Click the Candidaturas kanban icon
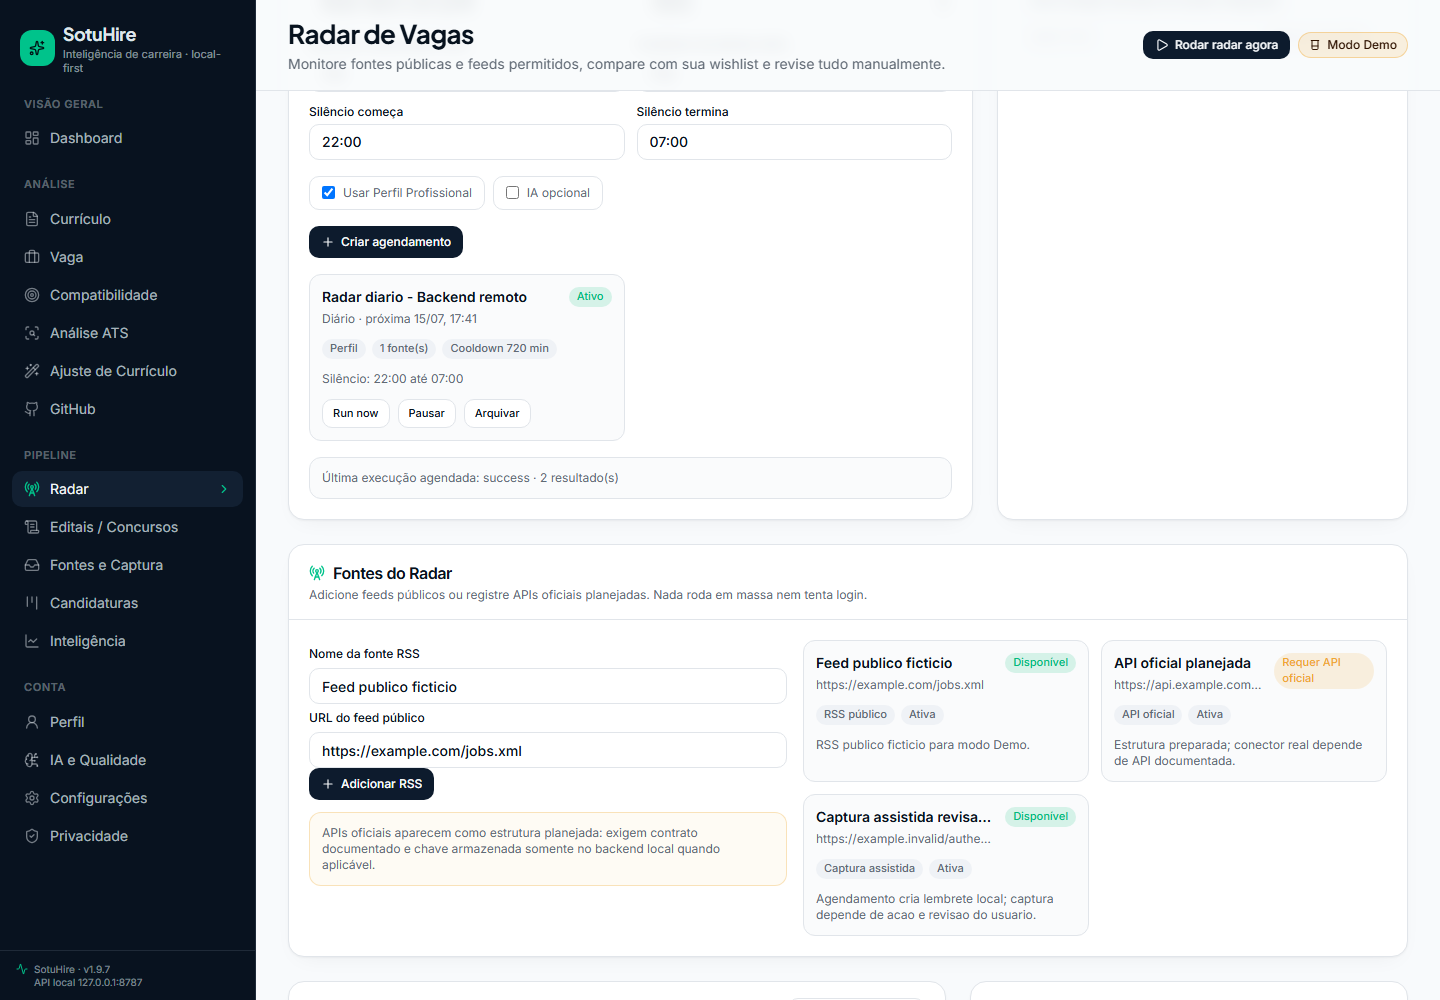1440x1000 pixels. coord(32,603)
